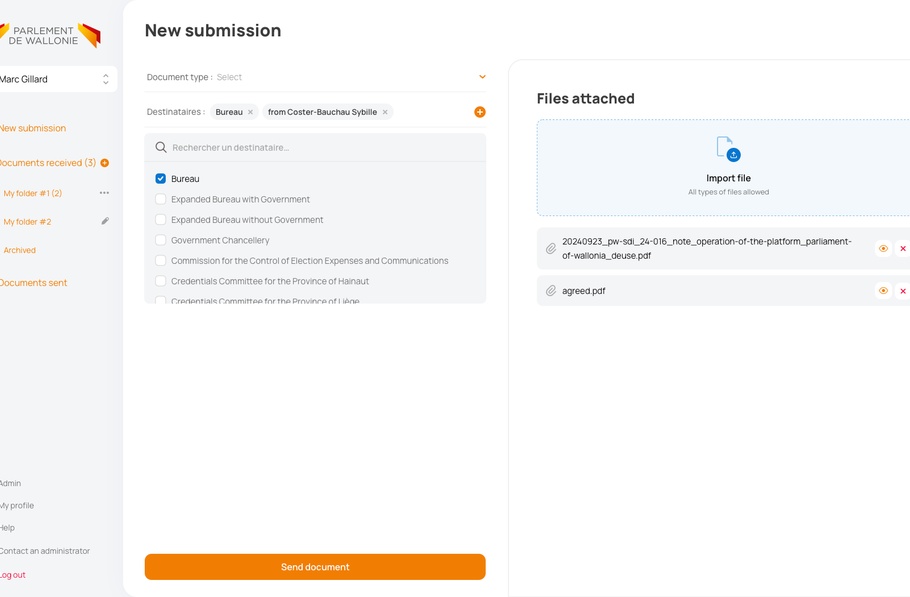
Task: Check Expanded Bureau with Government
Action: click(x=160, y=199)
